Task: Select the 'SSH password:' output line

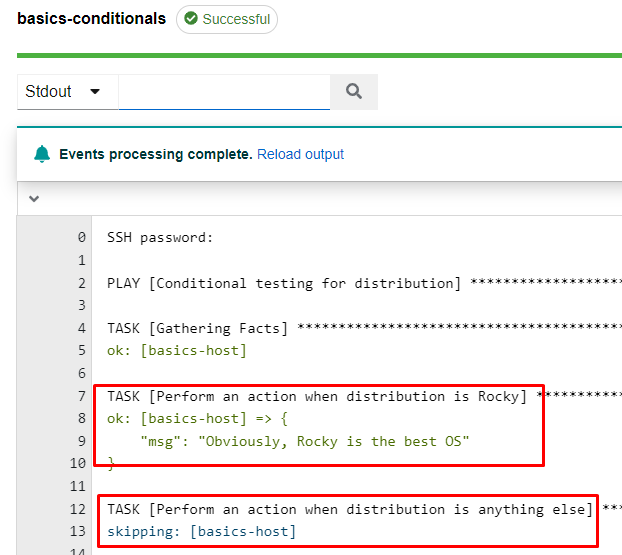Action: 160,237
